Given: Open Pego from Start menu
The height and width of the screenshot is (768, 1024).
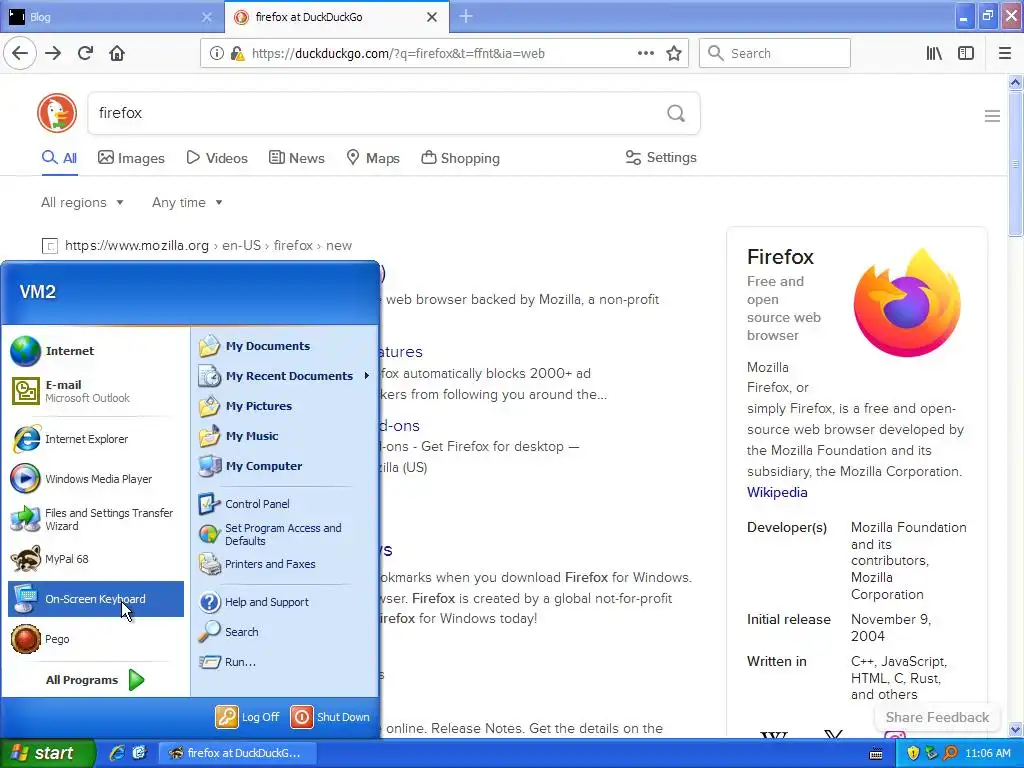Looking at the screenshot, I should 95,639.
